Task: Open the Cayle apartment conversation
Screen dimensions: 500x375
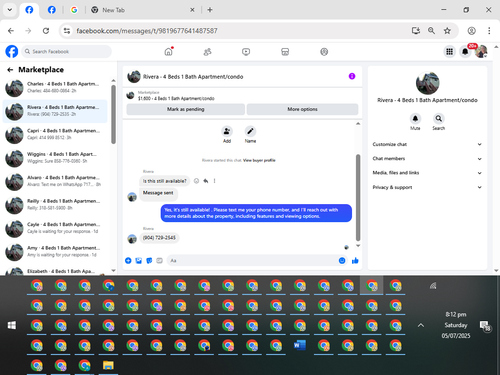Action: 55,228
